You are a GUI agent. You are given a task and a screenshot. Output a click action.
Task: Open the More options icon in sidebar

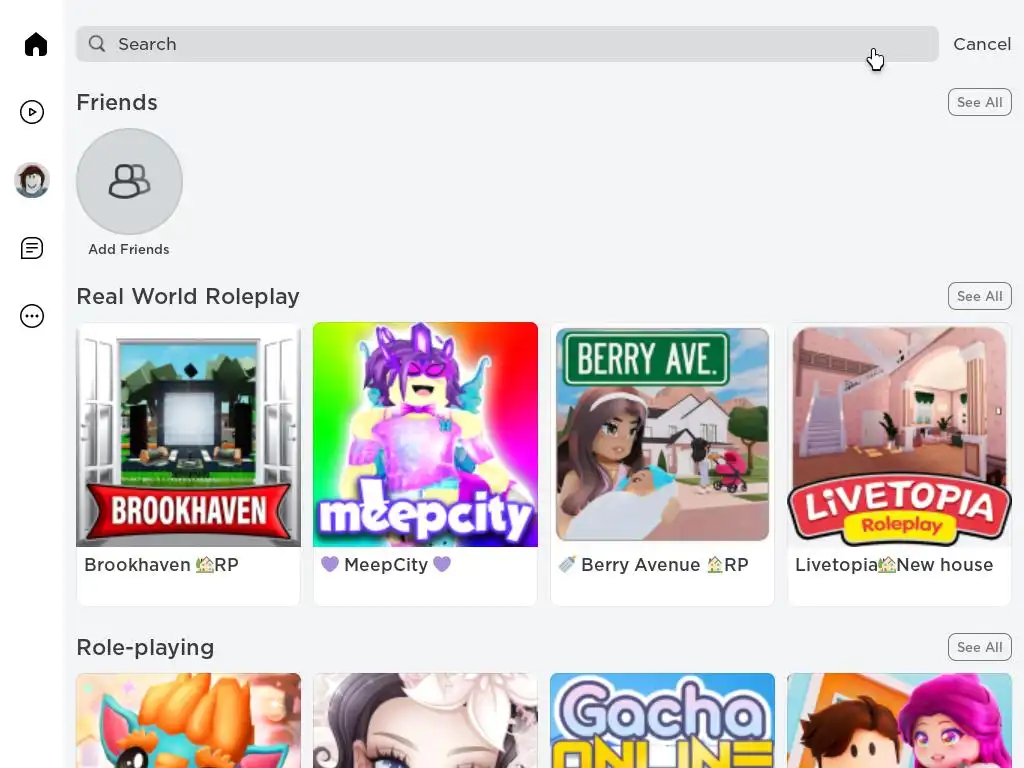32,316
